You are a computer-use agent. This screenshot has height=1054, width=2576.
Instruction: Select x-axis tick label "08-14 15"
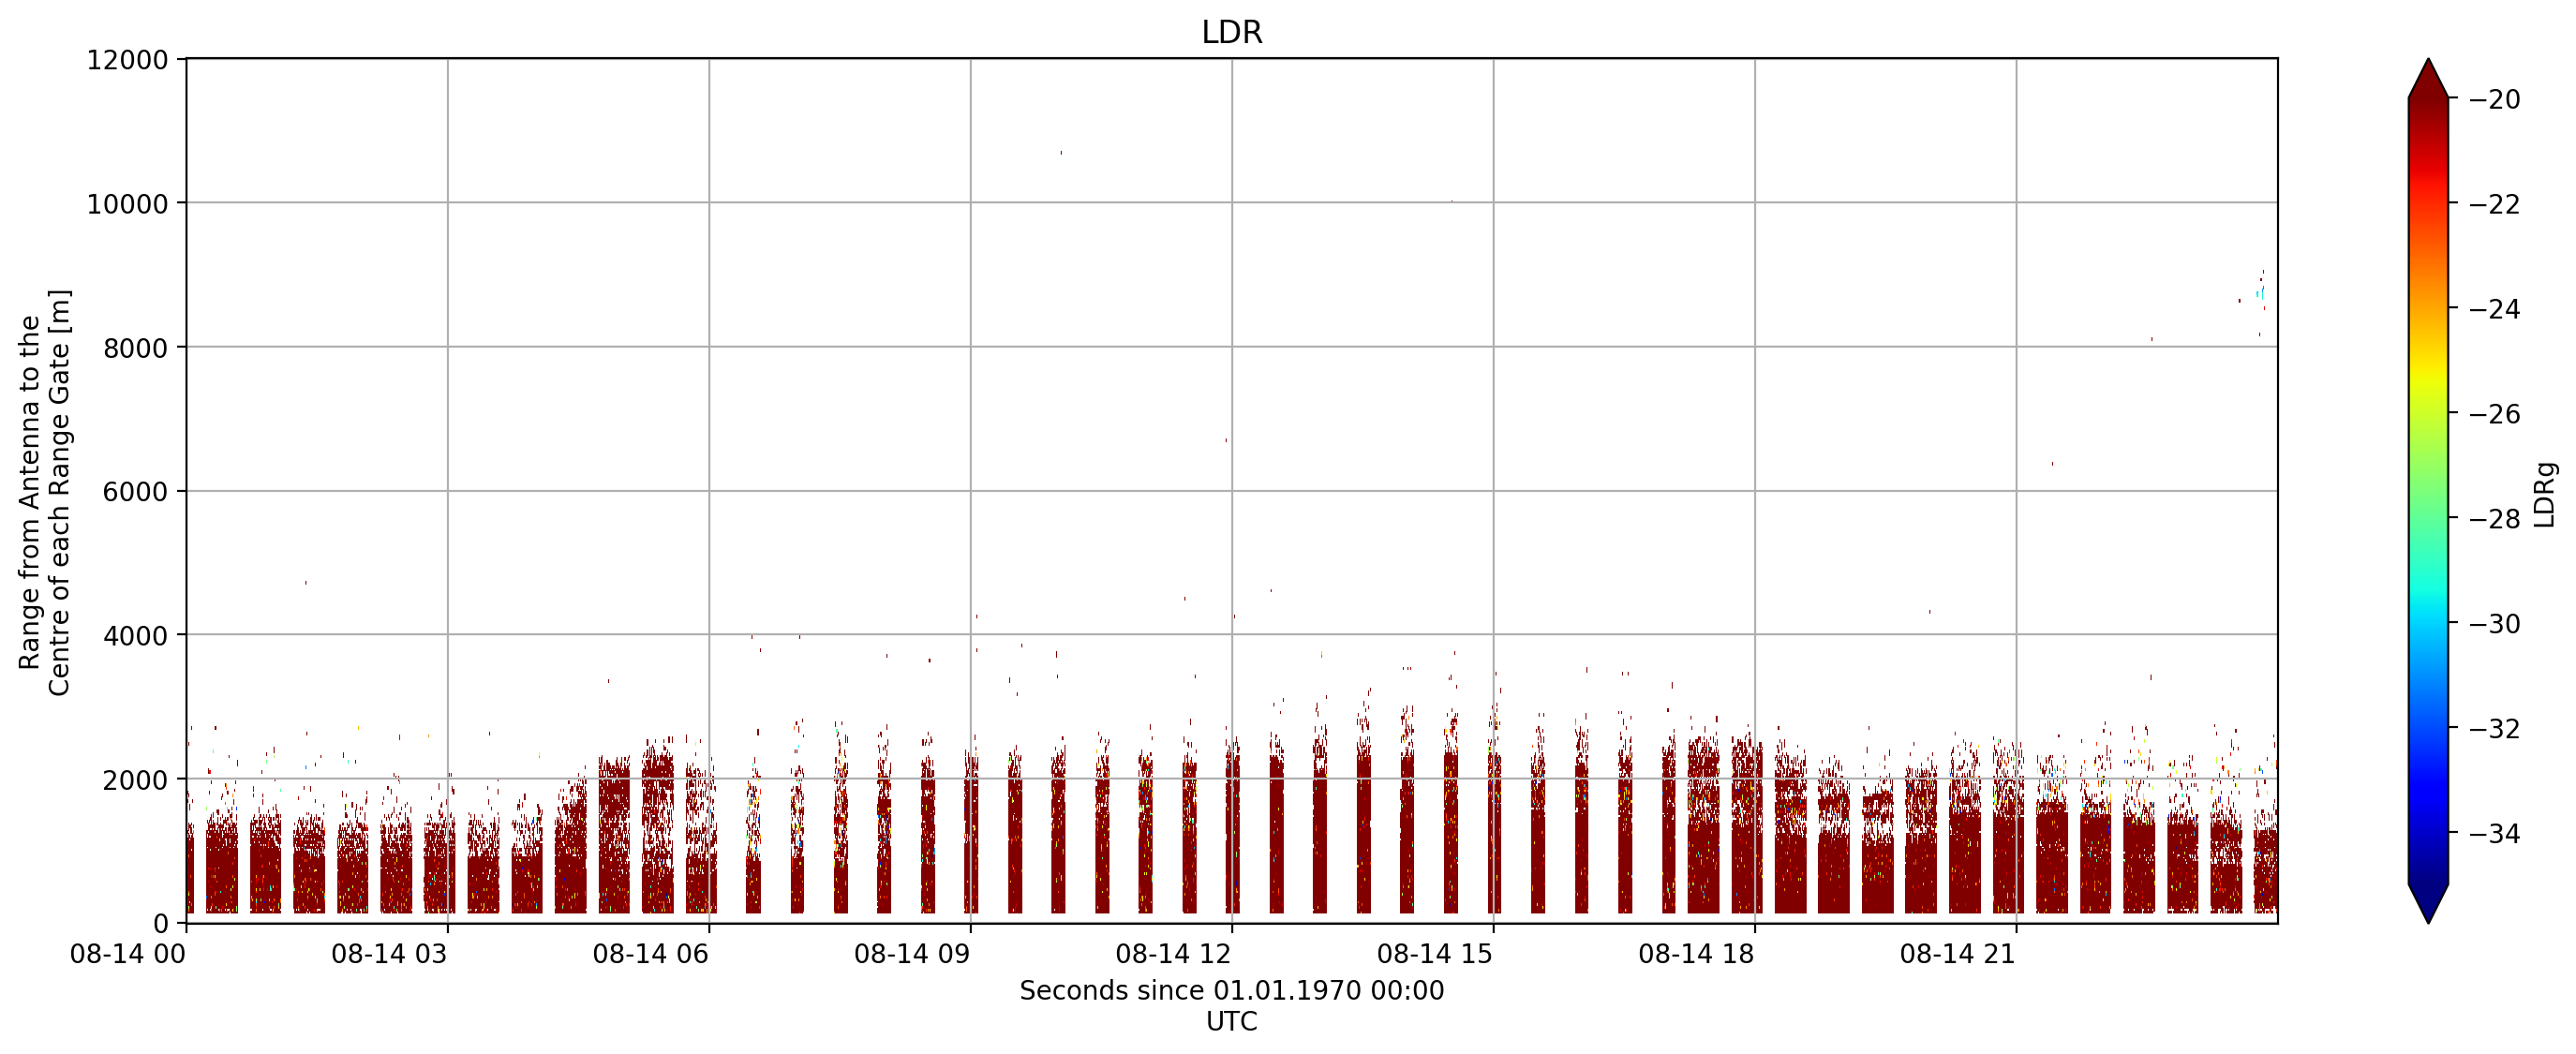pos(1435,954)
